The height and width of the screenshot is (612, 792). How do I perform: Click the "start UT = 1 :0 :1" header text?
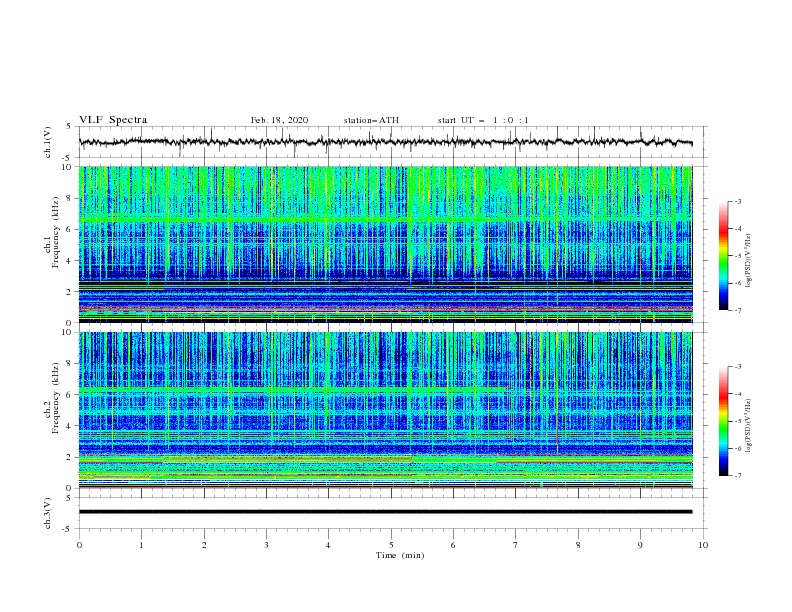[483, 120]
